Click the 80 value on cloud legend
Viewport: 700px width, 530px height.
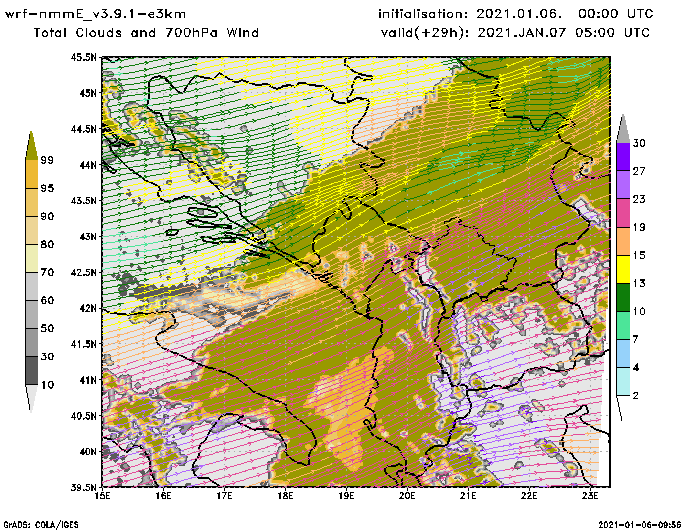[x=47, y=244]
